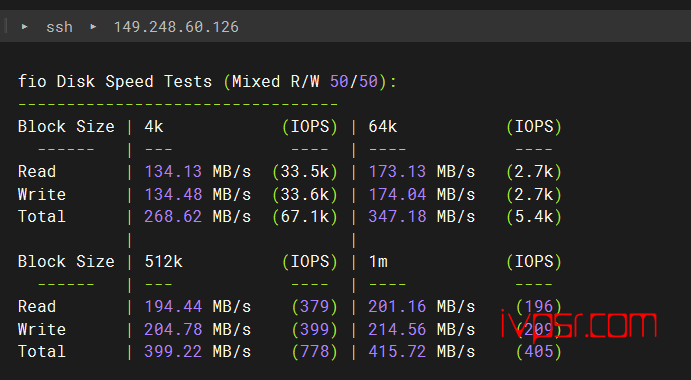Click the 4k write IOPS value 33.6k
Screen dimensions: 691x380
click(305, 194)
